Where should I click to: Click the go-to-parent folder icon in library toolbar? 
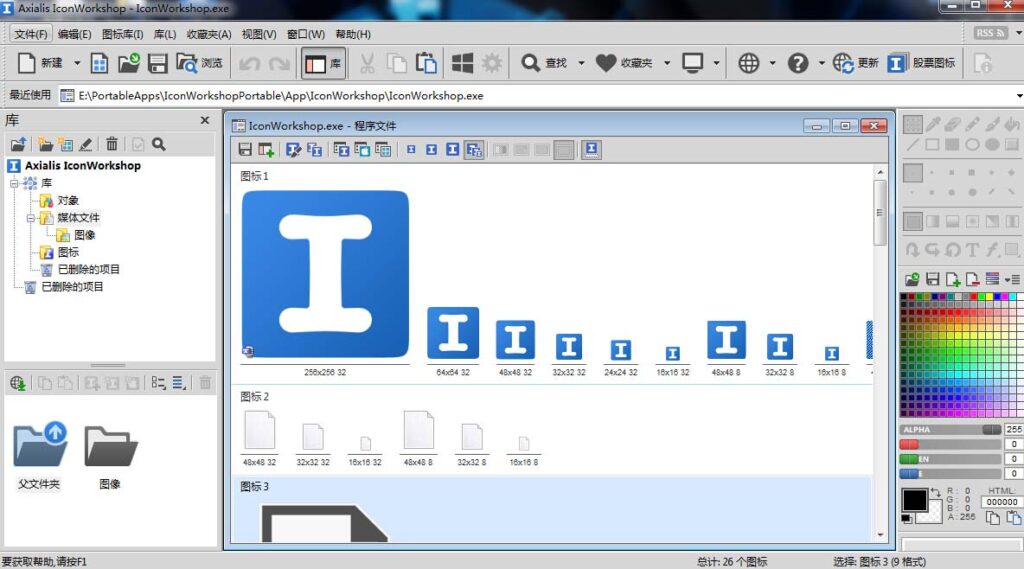[18, 144]
